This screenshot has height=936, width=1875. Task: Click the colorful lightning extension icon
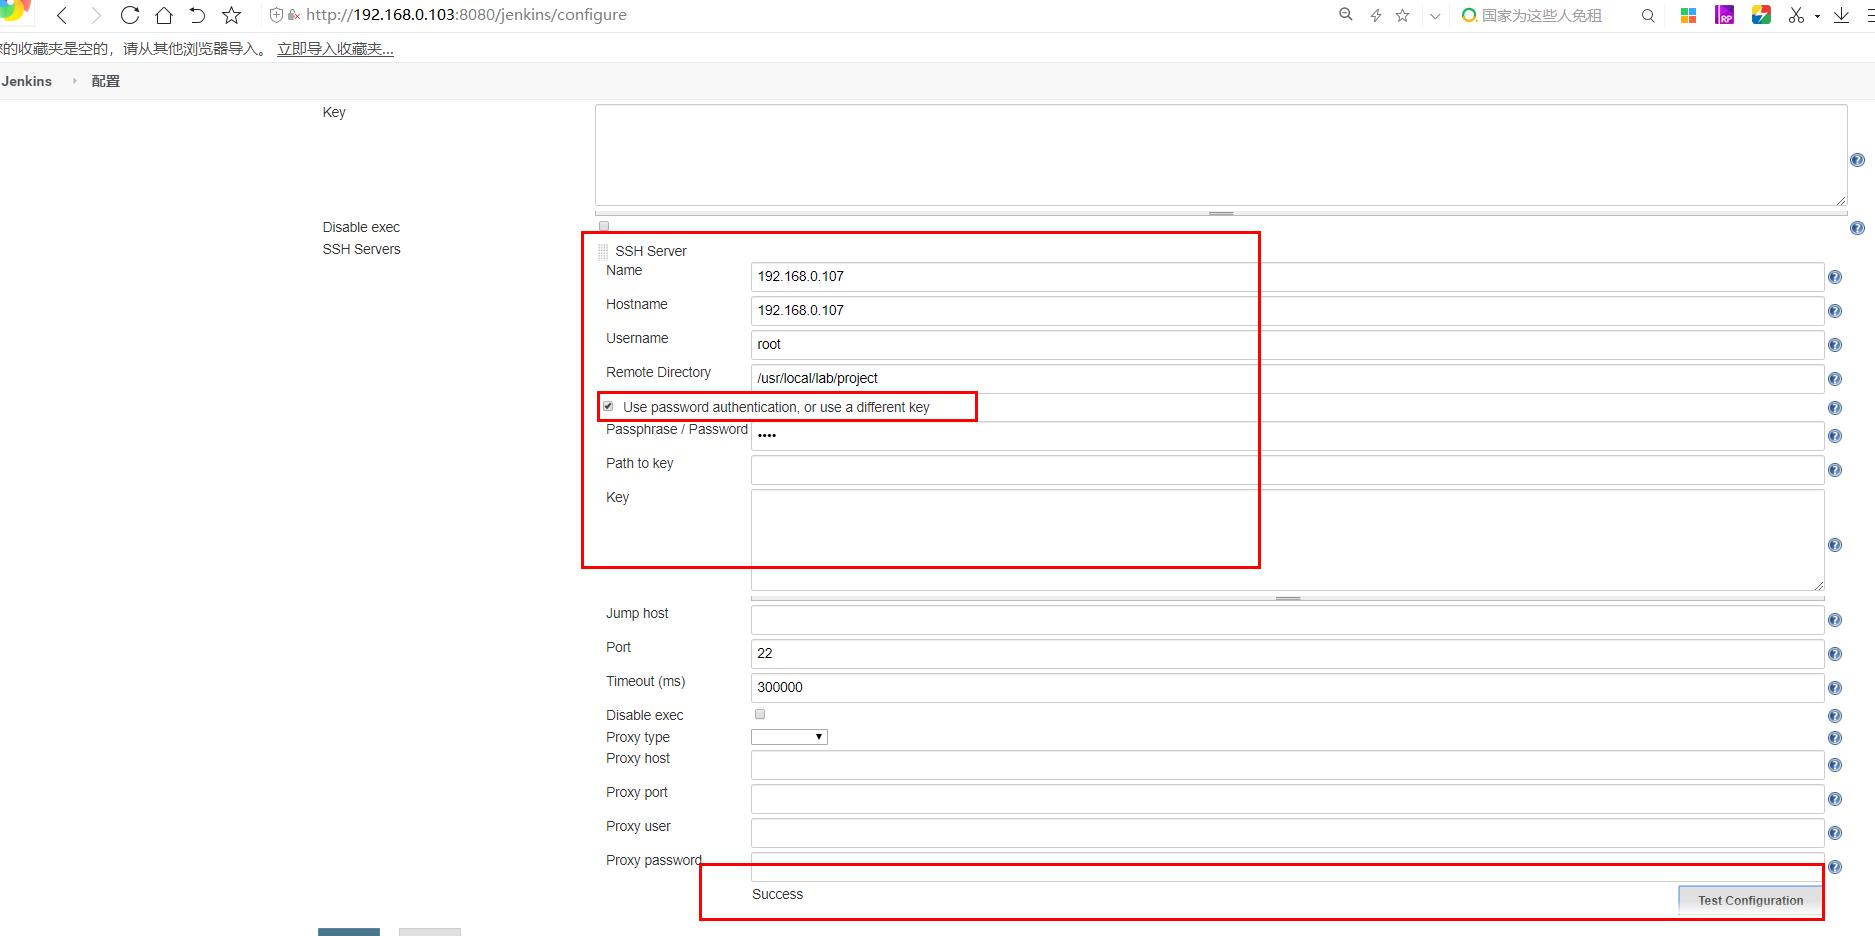coord(1761,15)
